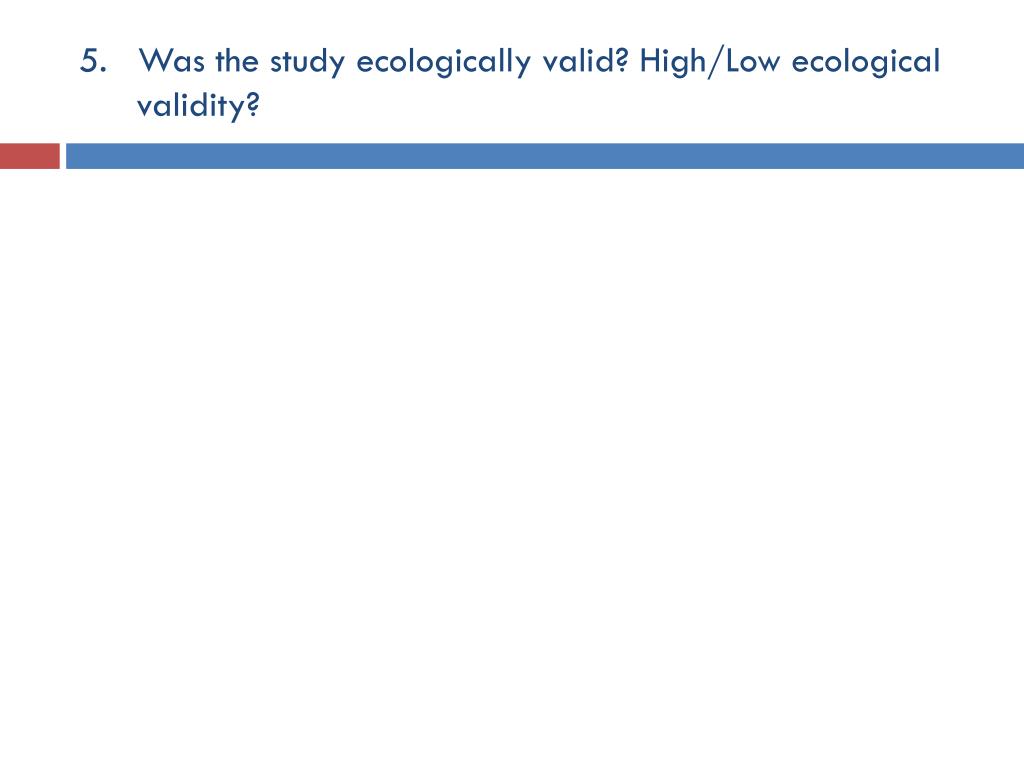Image resolution: width=1024 pixels, height=768 pixels.
Task: Click the gap between the red and blue bars
Action: (63, 156)
